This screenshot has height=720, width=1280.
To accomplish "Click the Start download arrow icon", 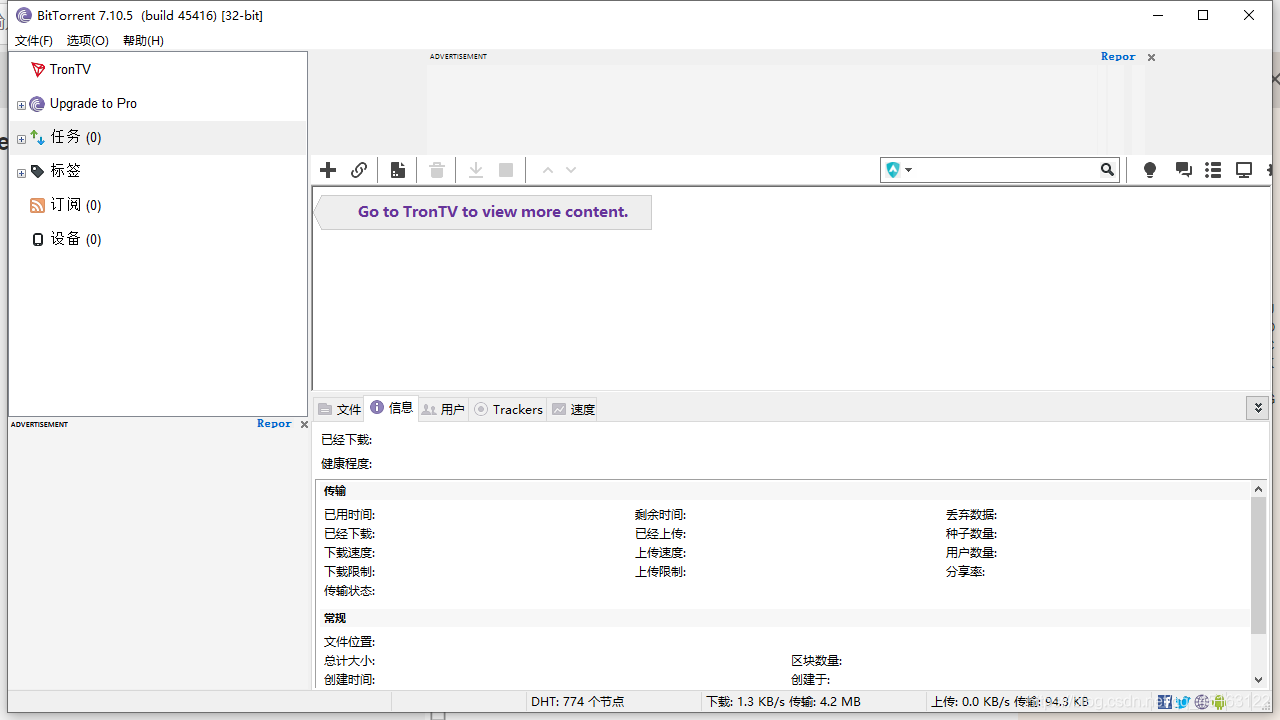I will (476, 170).
